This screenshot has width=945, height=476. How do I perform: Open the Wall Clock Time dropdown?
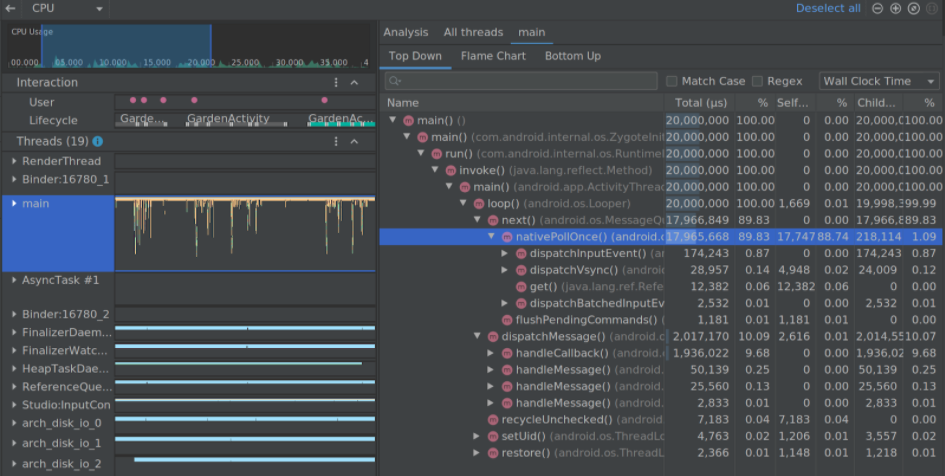click(x=879, y=81)
